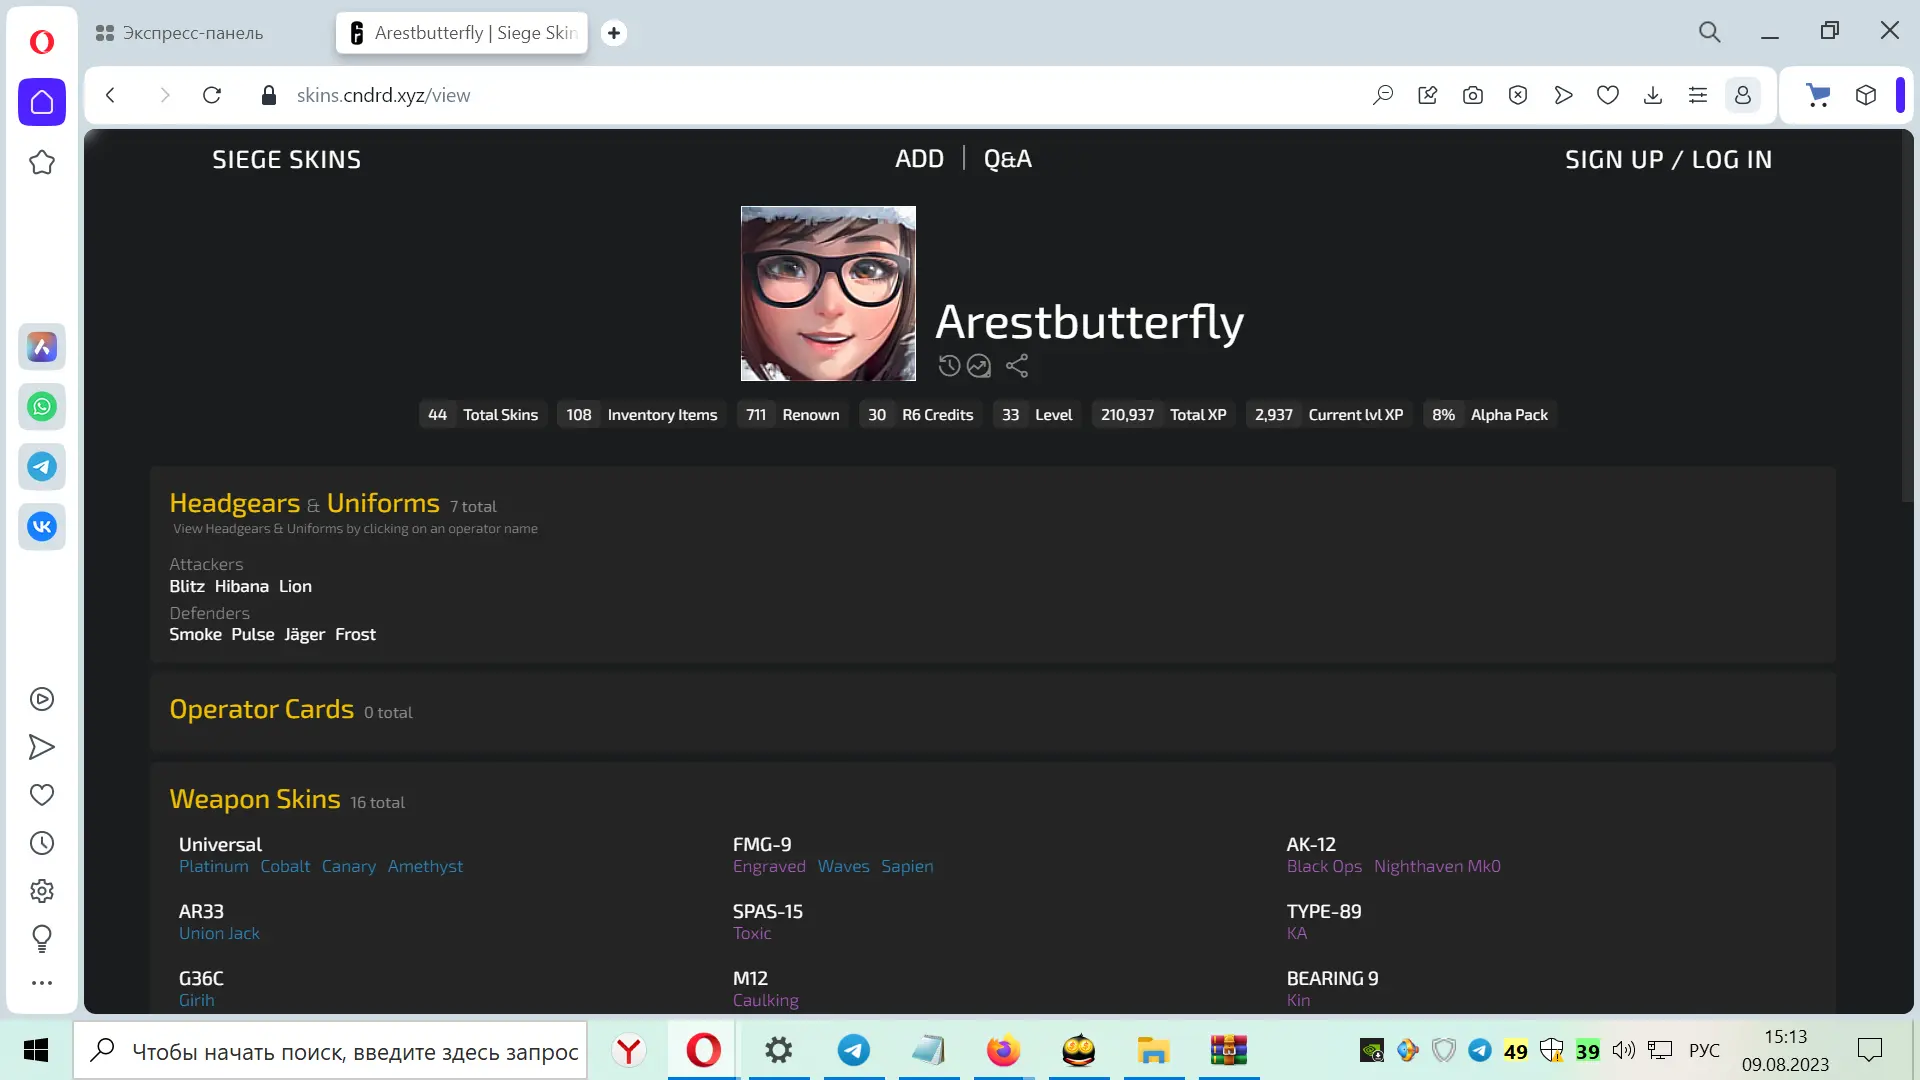Open the Windows Start menu

coord(36,1051)
